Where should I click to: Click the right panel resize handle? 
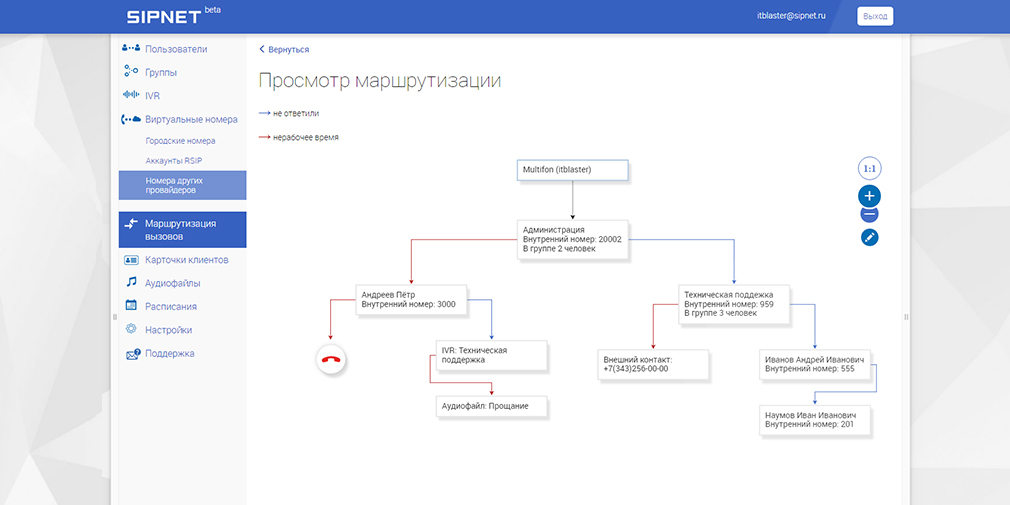point(906,317)
